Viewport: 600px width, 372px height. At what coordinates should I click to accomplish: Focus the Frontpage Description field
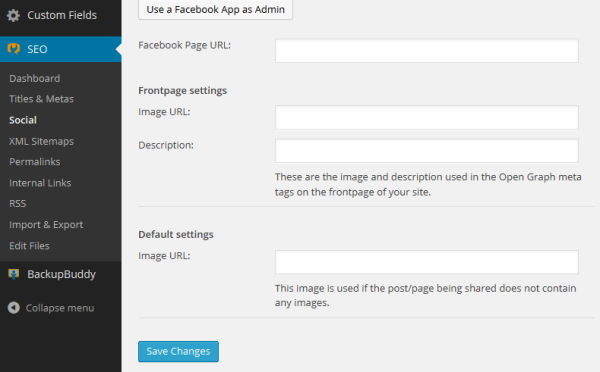click(427, 151)
